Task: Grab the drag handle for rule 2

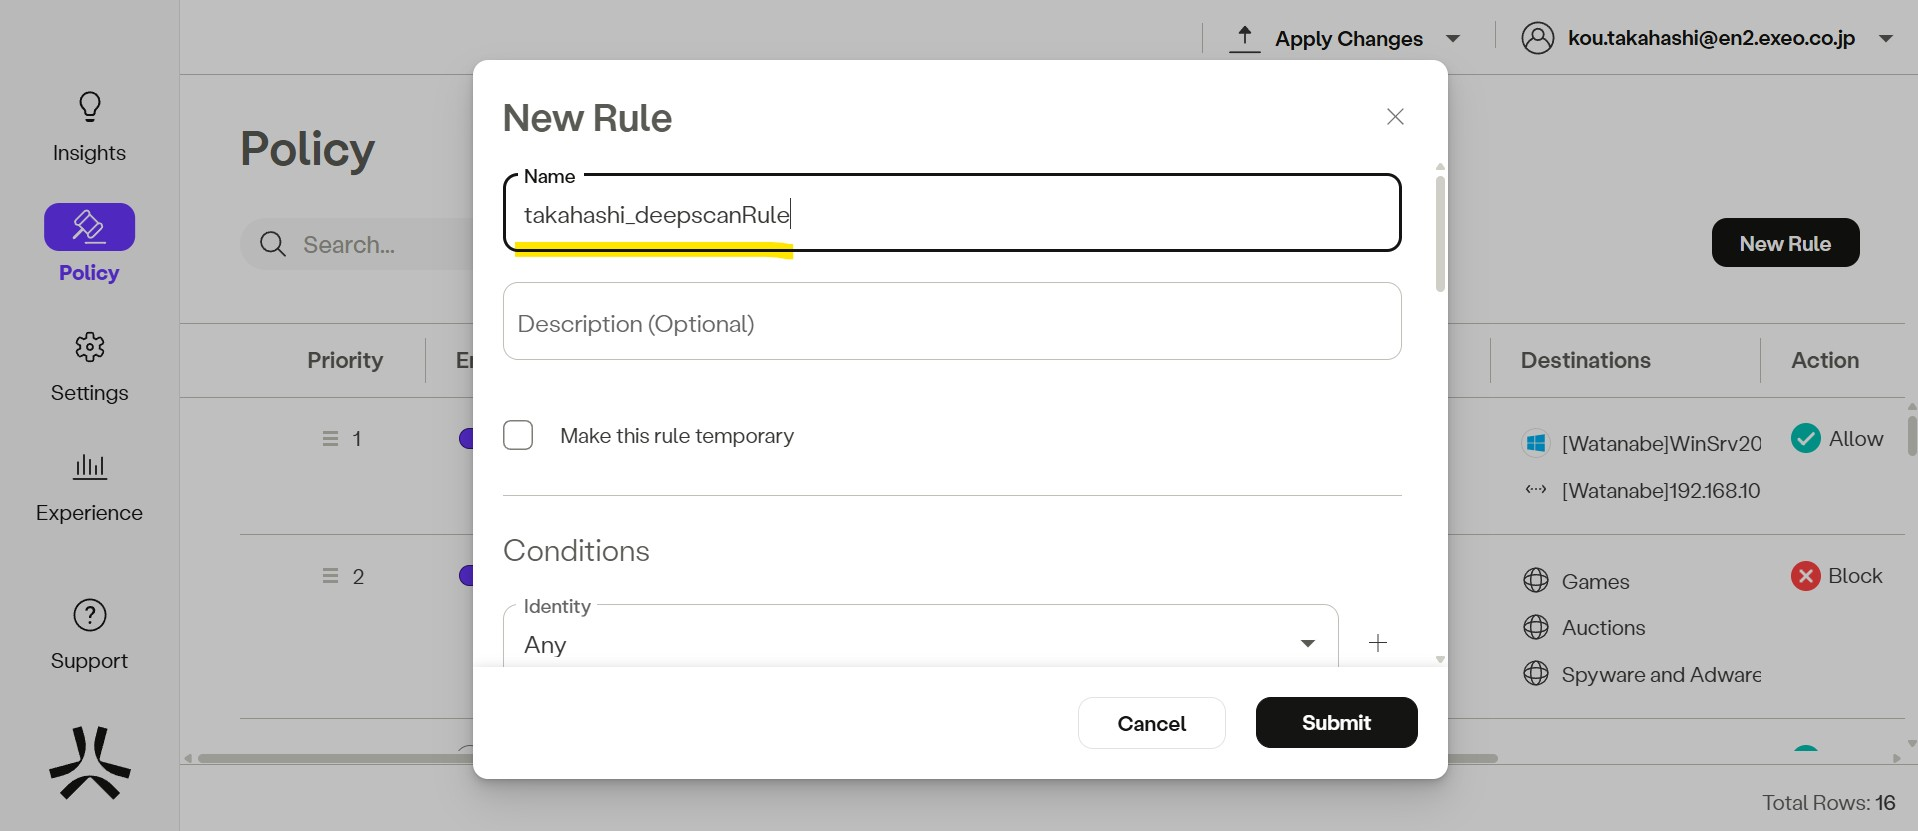Action: pyautogui.click(x=330, y=576)
